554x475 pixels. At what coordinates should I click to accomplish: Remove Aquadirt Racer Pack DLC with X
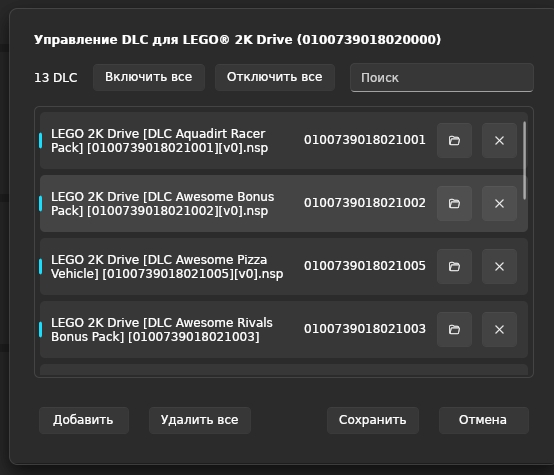point(499,140)
